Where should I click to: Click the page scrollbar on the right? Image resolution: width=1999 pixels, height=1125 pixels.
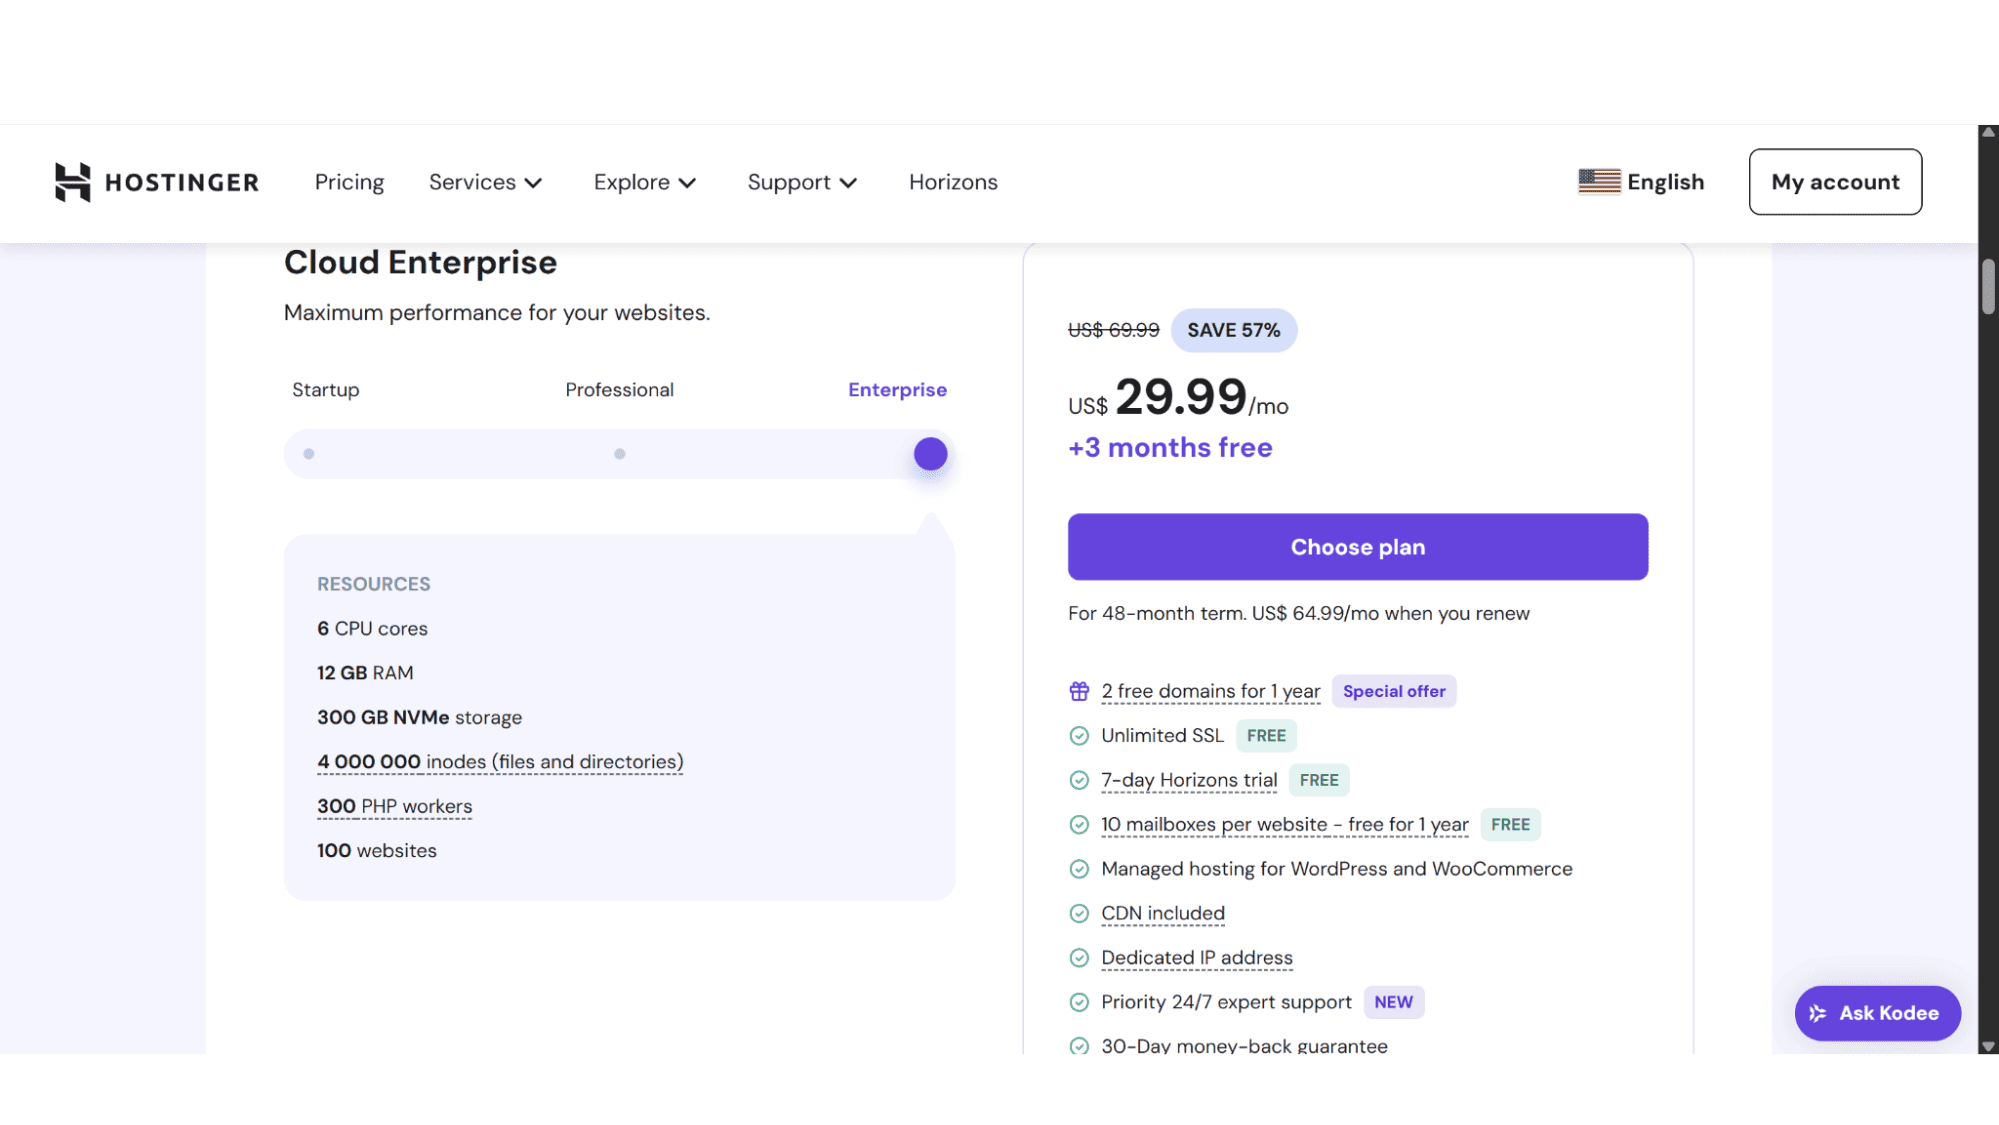pos(1984,290)
